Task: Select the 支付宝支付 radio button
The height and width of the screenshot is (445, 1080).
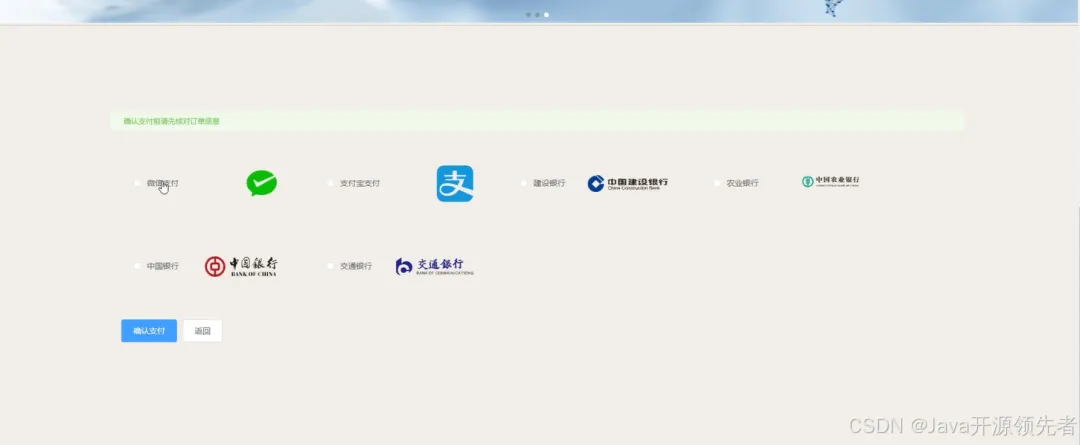Action: (330, 183)
